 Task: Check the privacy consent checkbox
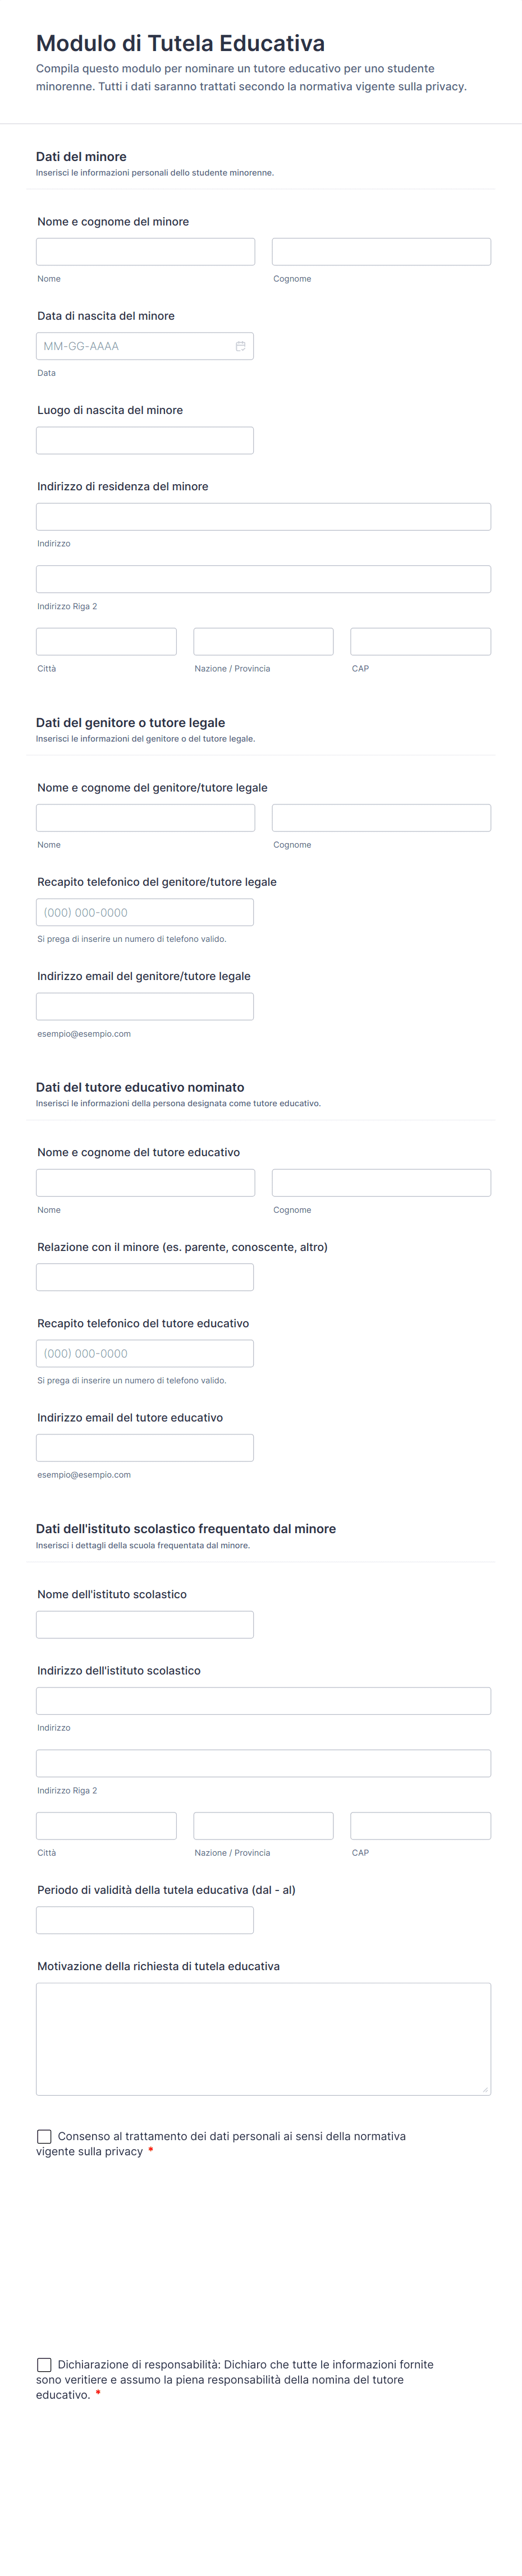pyautogui.click(x=44, y=2137)
